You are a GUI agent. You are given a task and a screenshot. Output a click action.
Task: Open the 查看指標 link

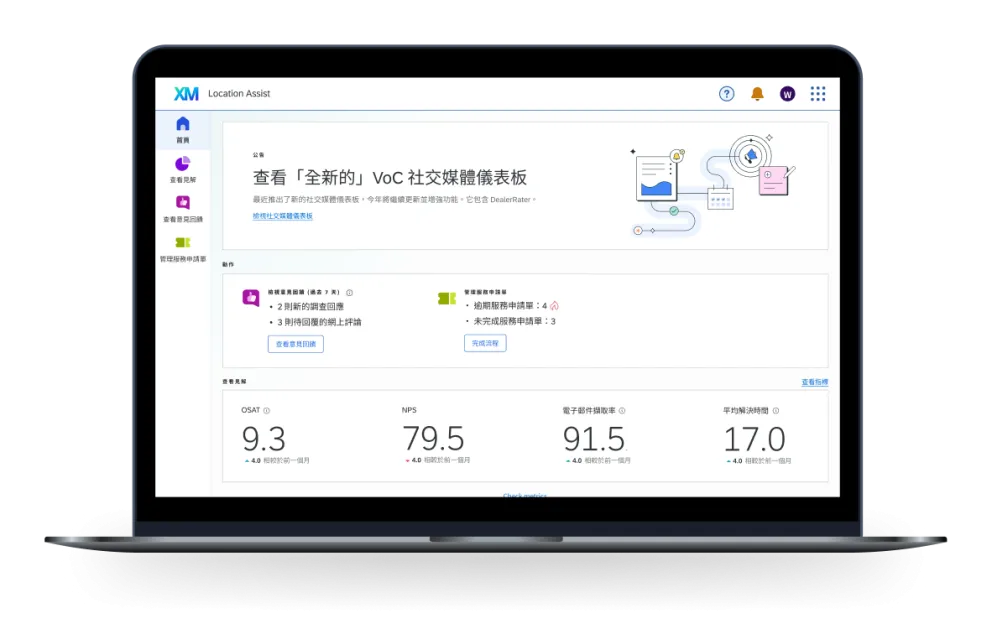pyautogui.click(x=816, y=382)
